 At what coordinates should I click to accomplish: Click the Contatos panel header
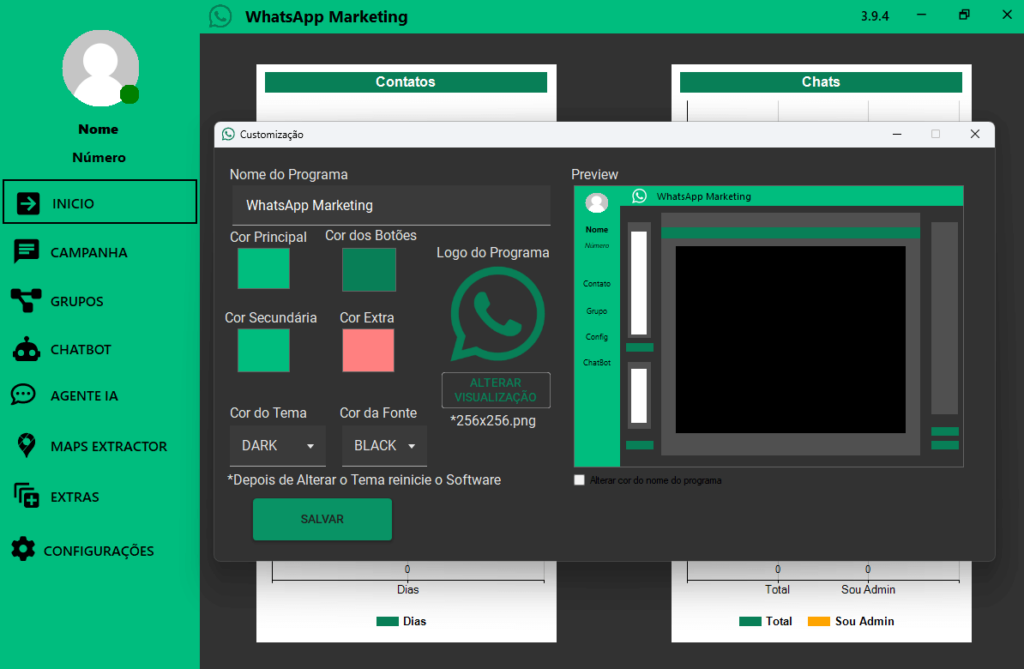[x=406, y=82]
